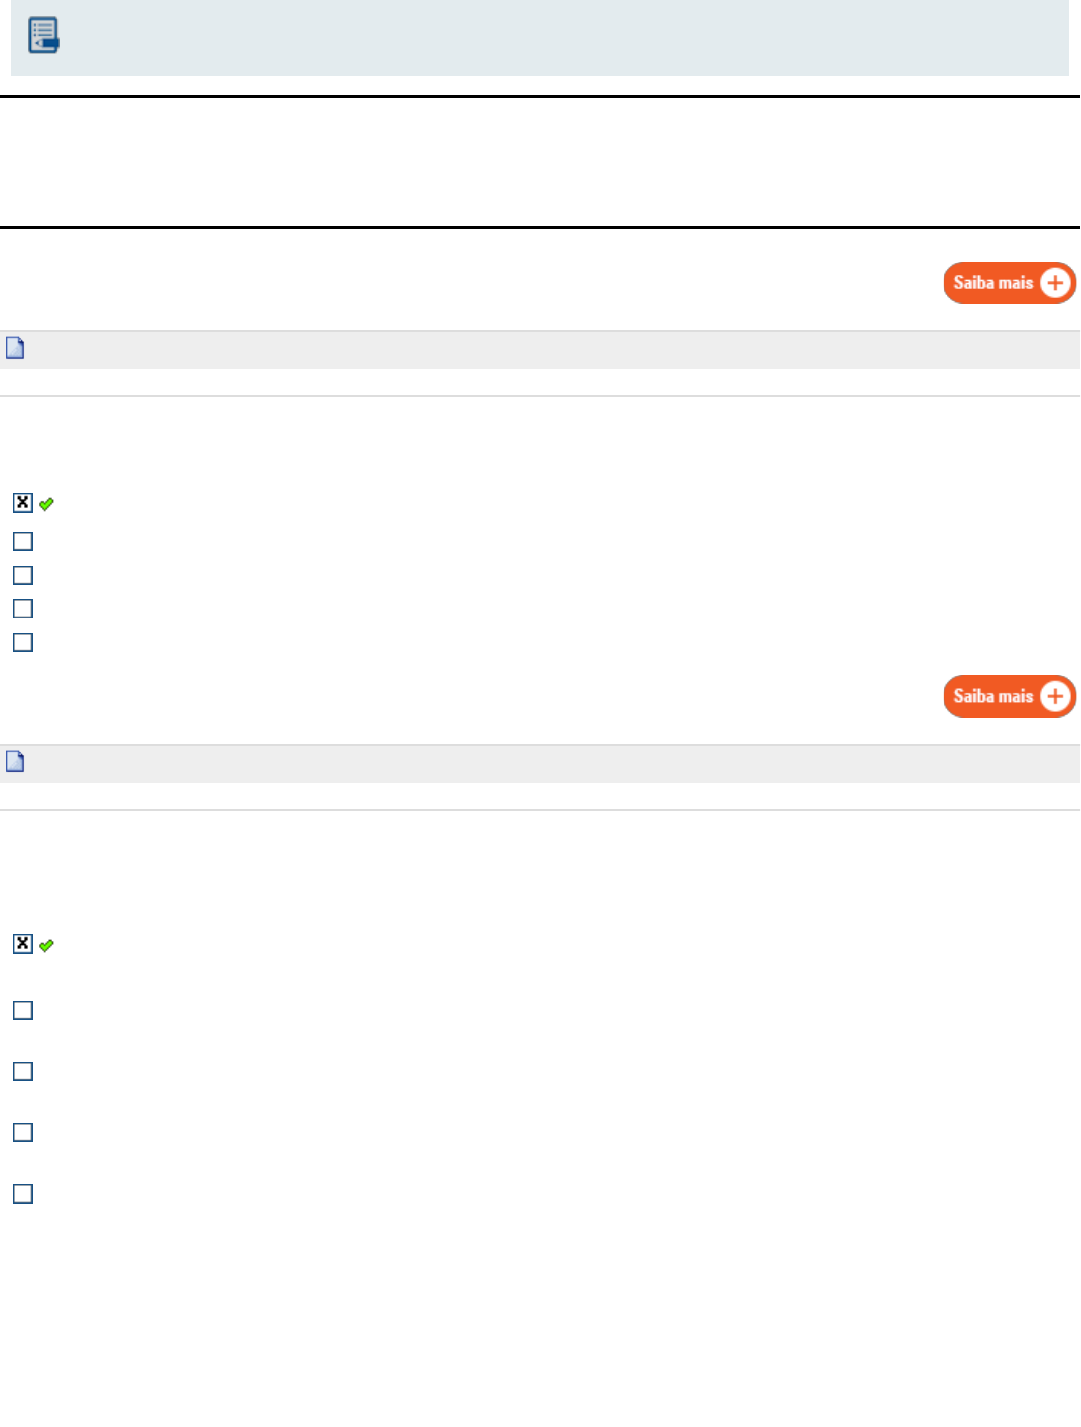
Task: Click the light blue banner at page top
Action: click(x=540, y=37)
